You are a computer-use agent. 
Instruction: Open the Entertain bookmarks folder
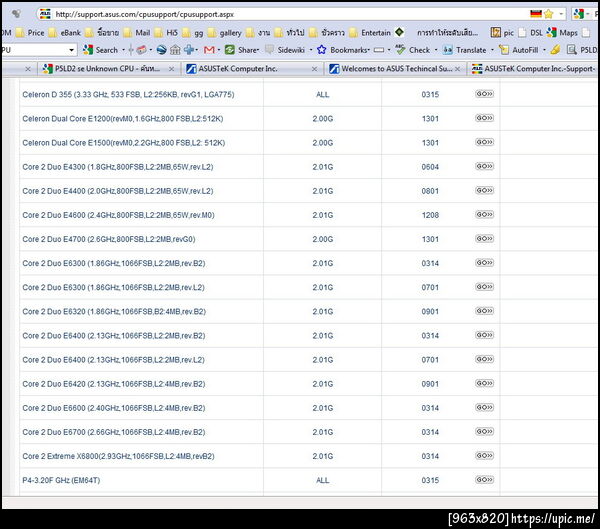tap(370, 33)
